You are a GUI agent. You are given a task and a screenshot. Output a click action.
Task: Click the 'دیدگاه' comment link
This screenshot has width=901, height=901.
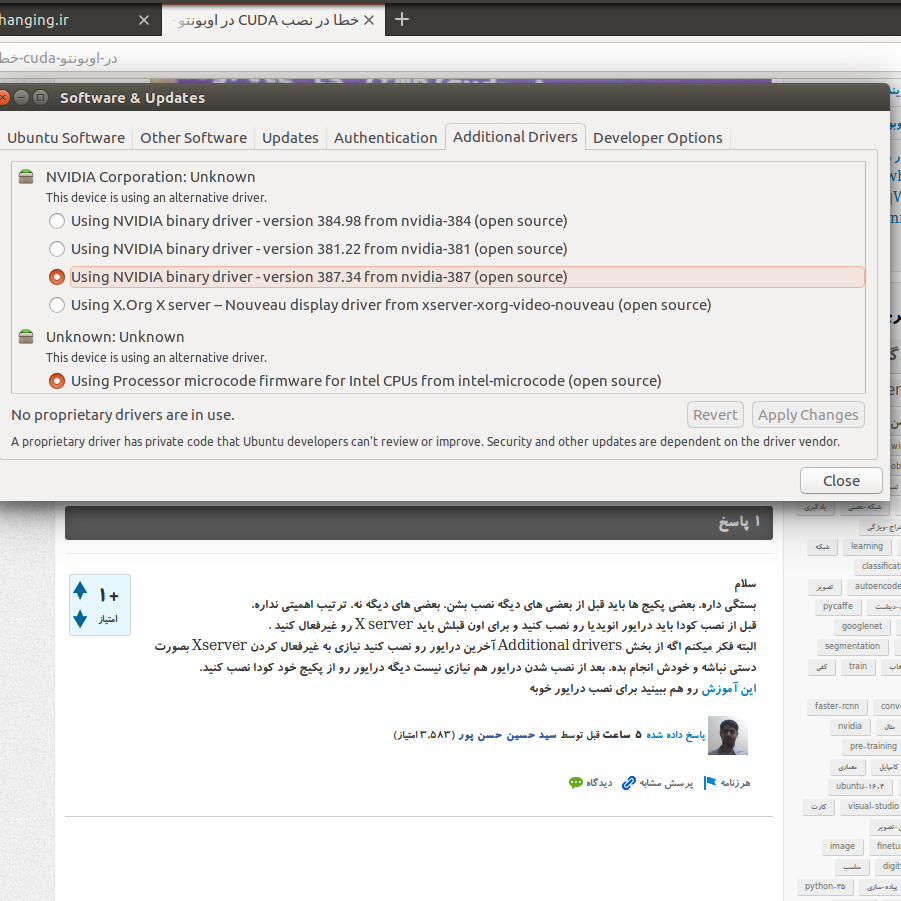point(599,783)
